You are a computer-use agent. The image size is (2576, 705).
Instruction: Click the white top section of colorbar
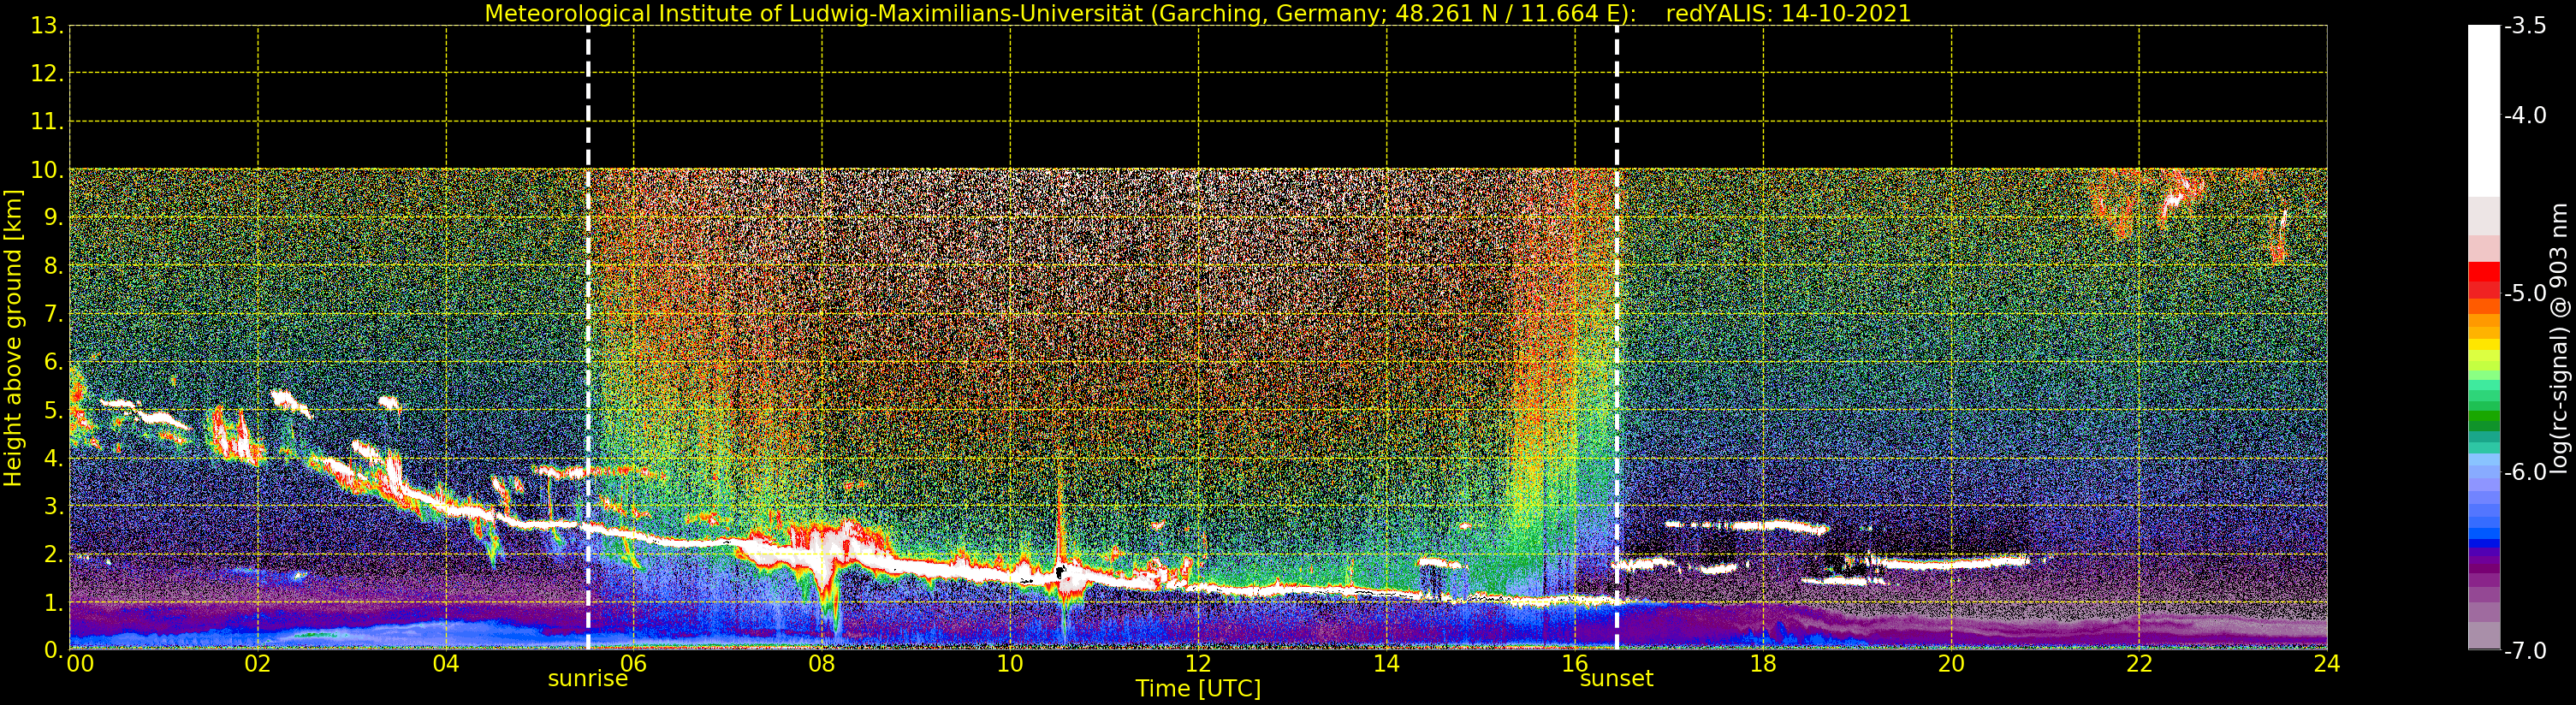(2484, 110)
